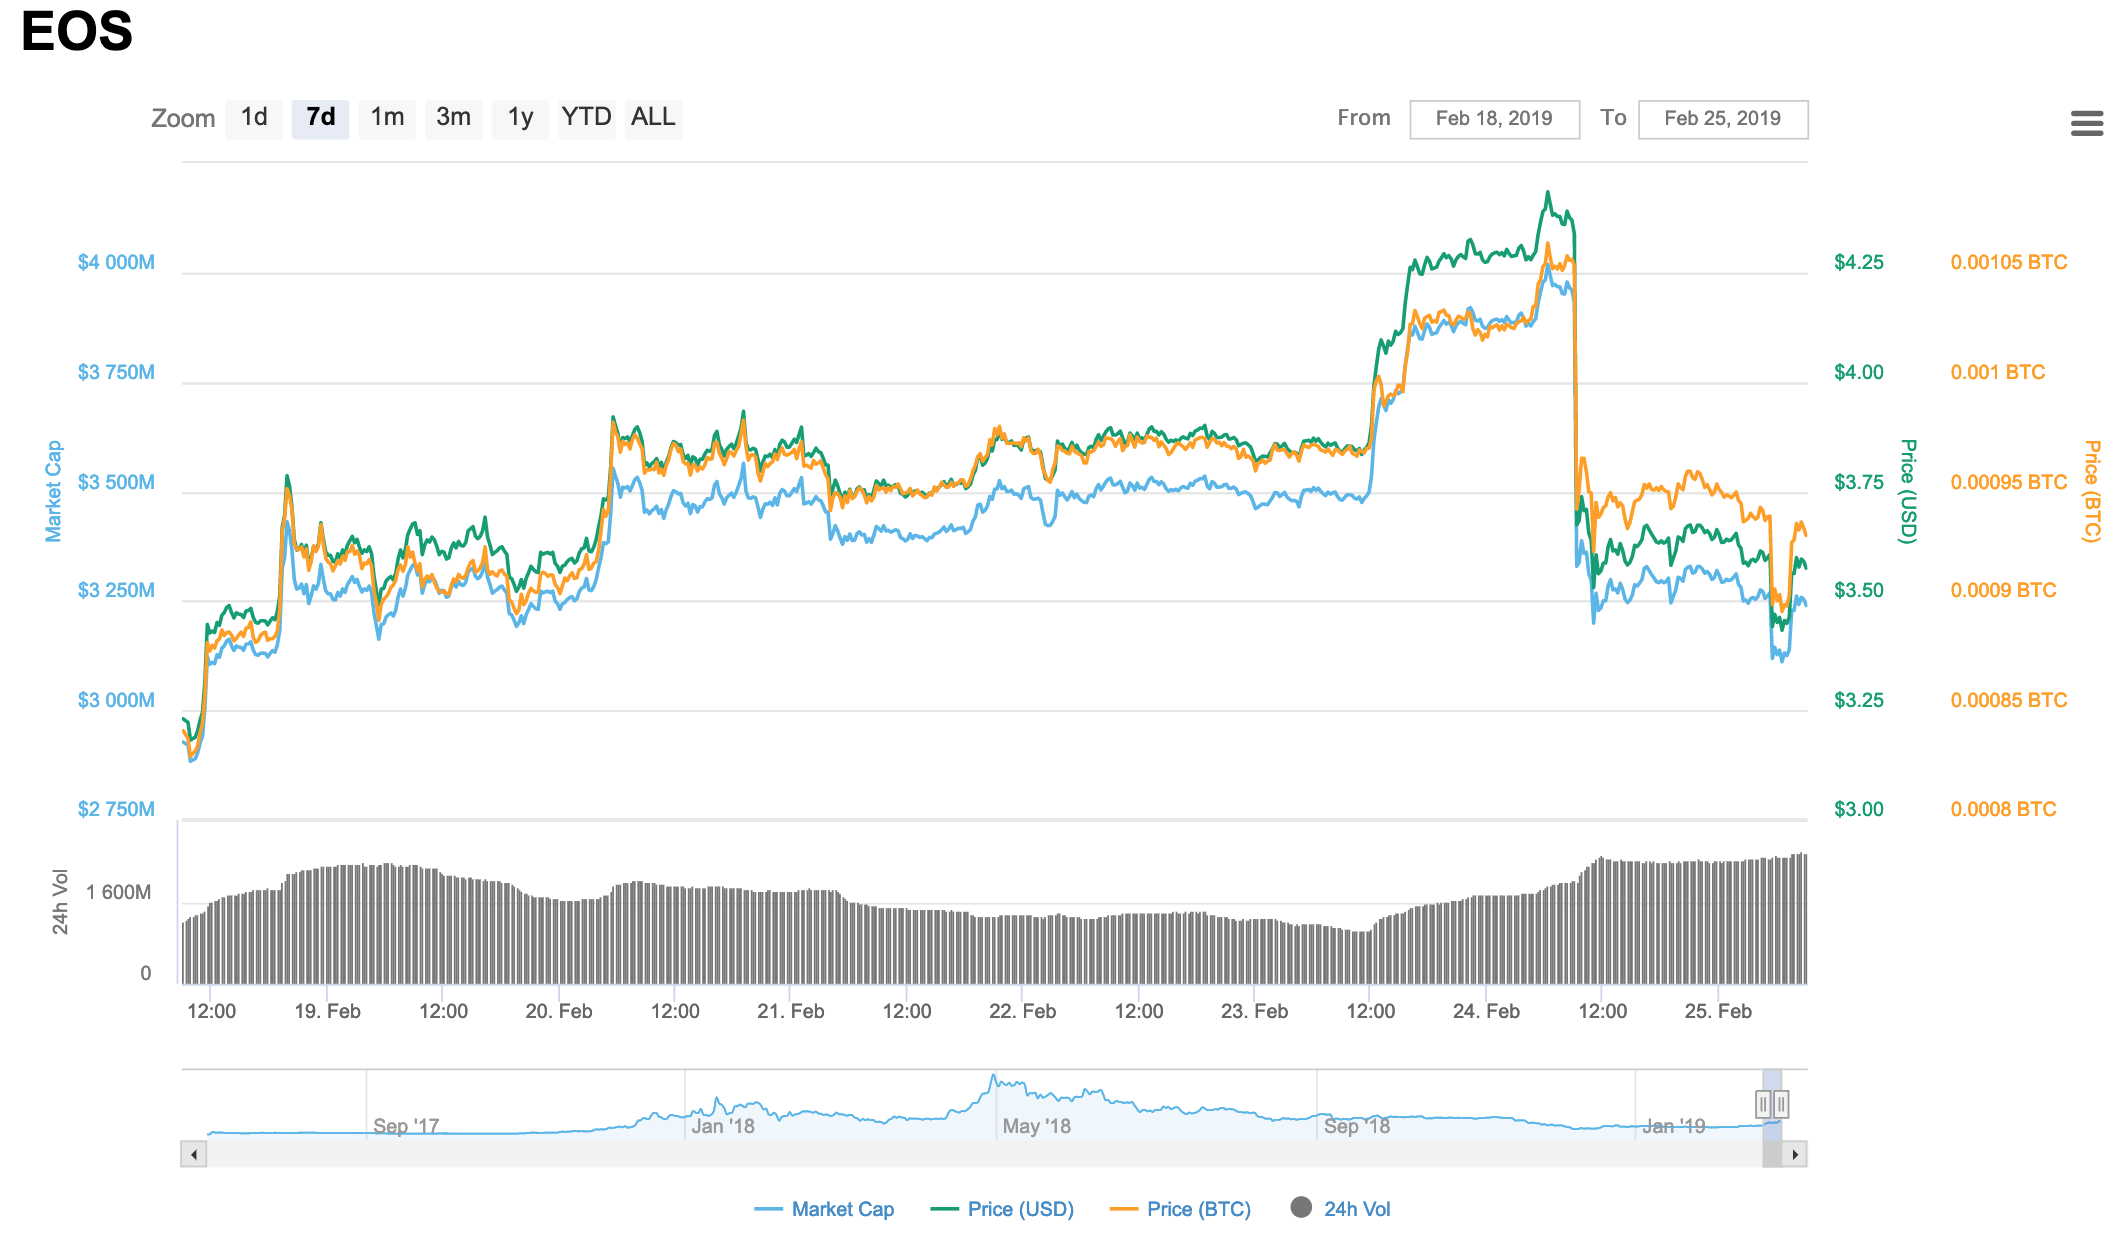
Task: Toggle Price (BTC) series in legend
Action: pos(1180,1209)
